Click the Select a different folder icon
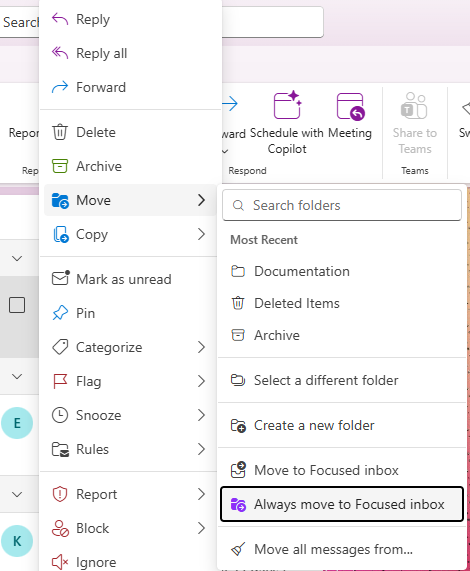470x571 pixels. pos(238,380)
